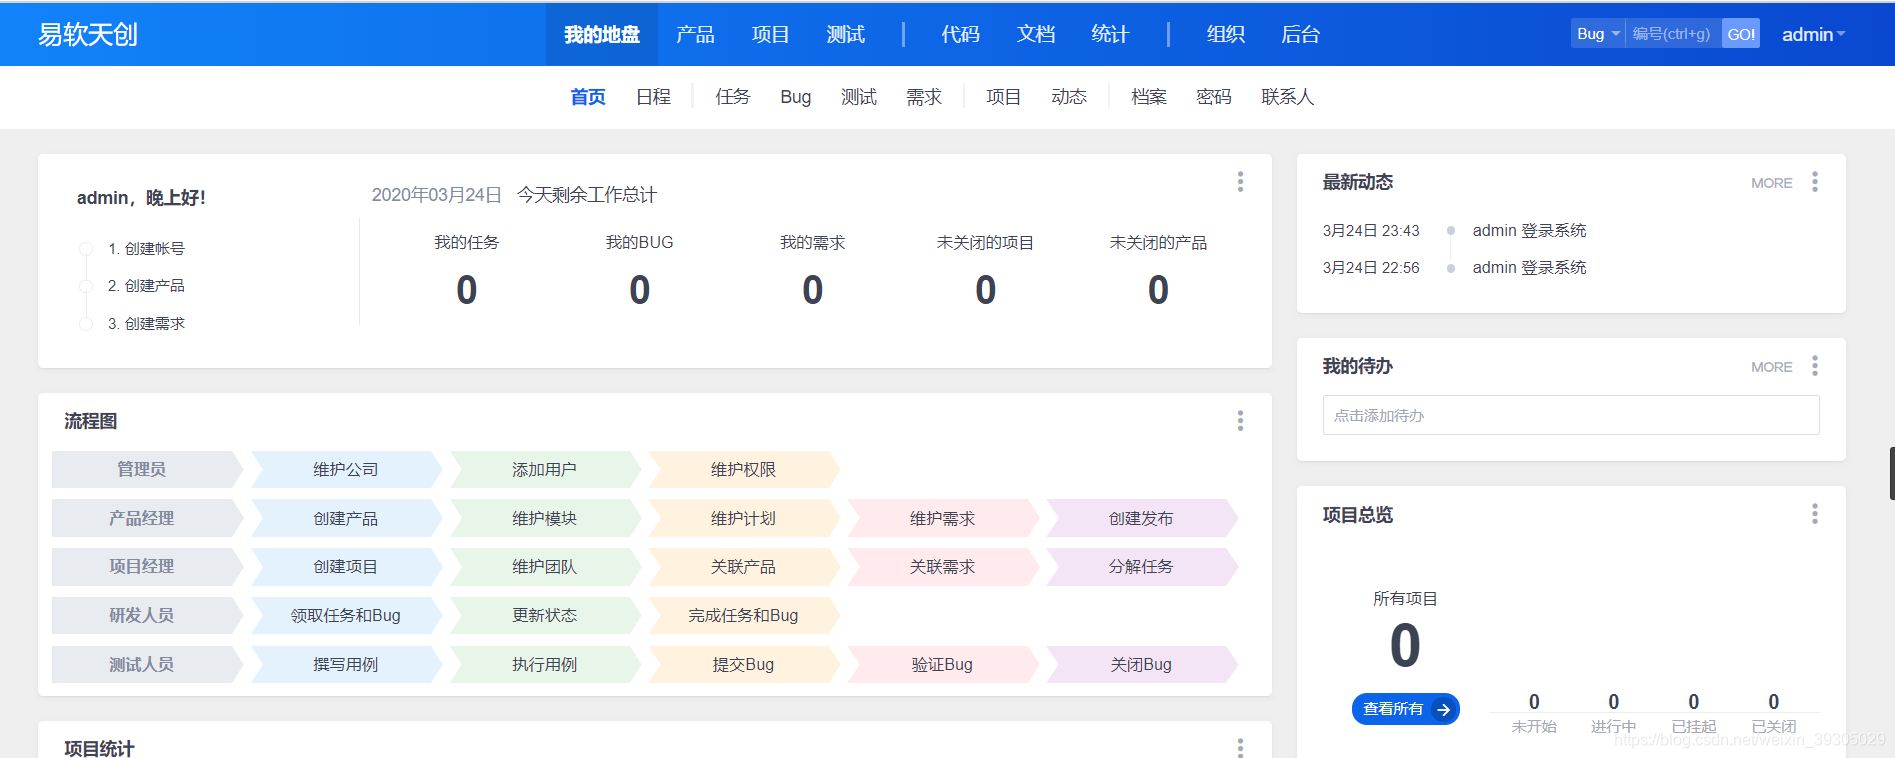Click the 我的BUG count zero
The width and height of the screenshot is (1895, 758).
click(639, 290)
